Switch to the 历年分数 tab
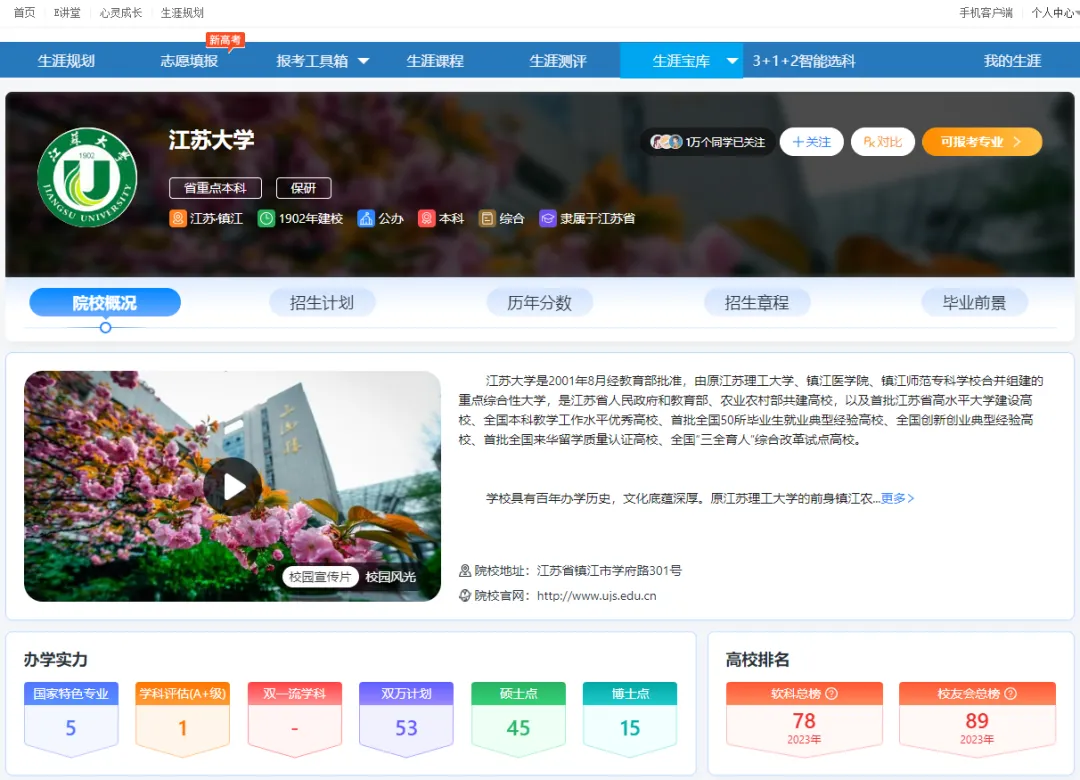The width and height of the screenshot is (1080, 780). tap(539, 302)
